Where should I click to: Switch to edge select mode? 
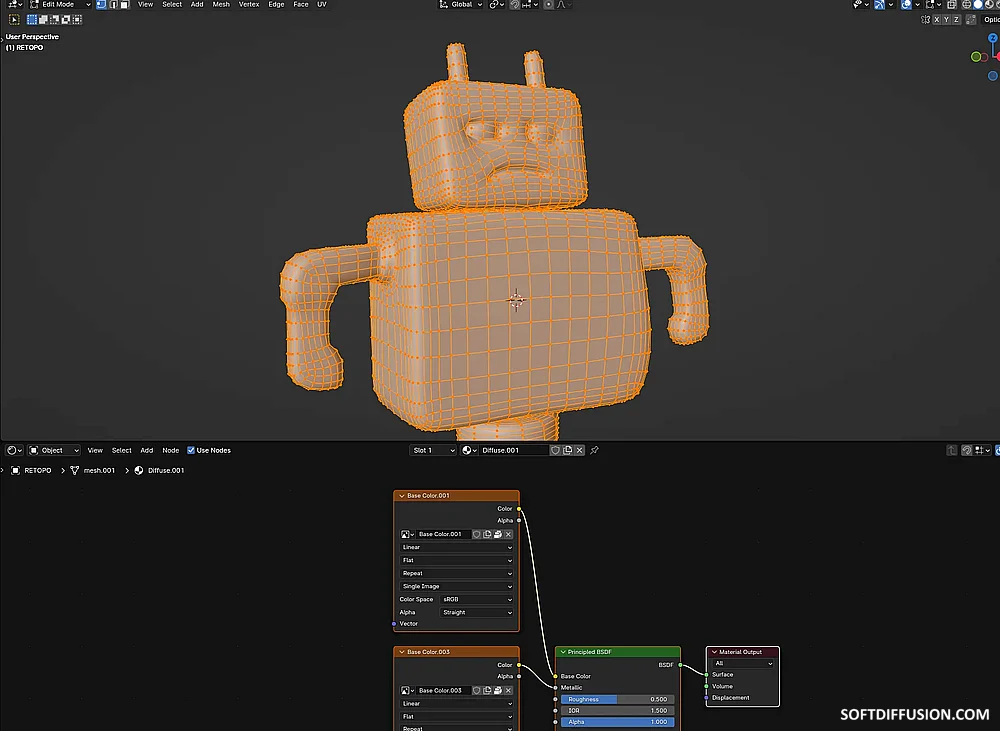(x=113, y=4)
